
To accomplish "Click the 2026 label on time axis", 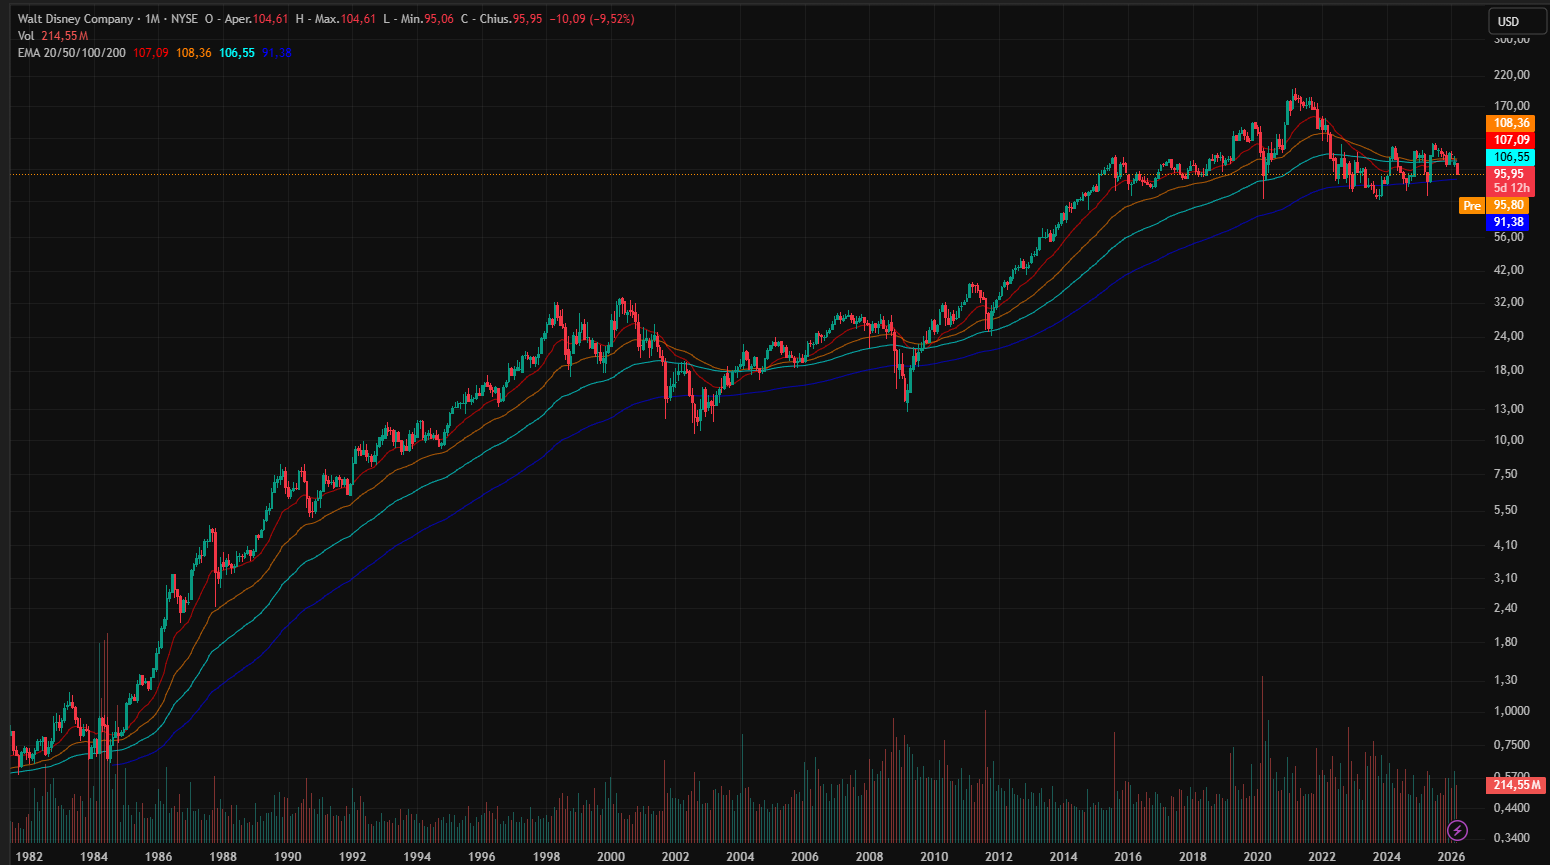I will 1451,857.
